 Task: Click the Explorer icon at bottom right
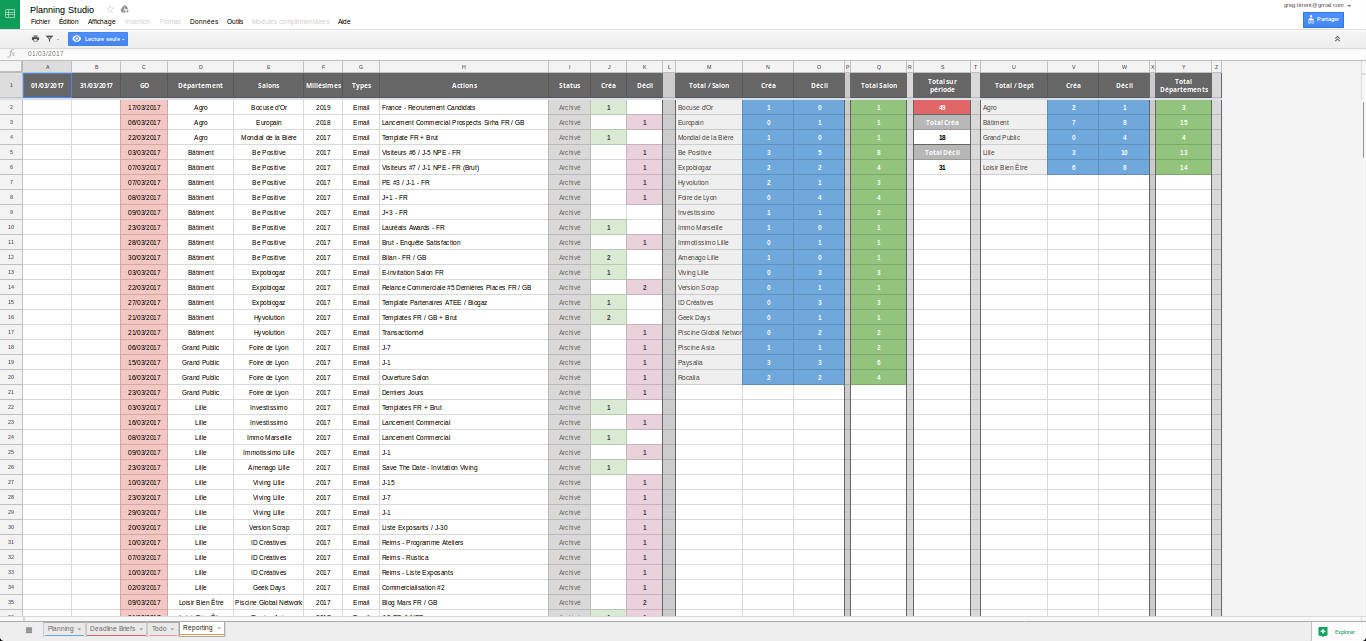(x=1324, y=631)
